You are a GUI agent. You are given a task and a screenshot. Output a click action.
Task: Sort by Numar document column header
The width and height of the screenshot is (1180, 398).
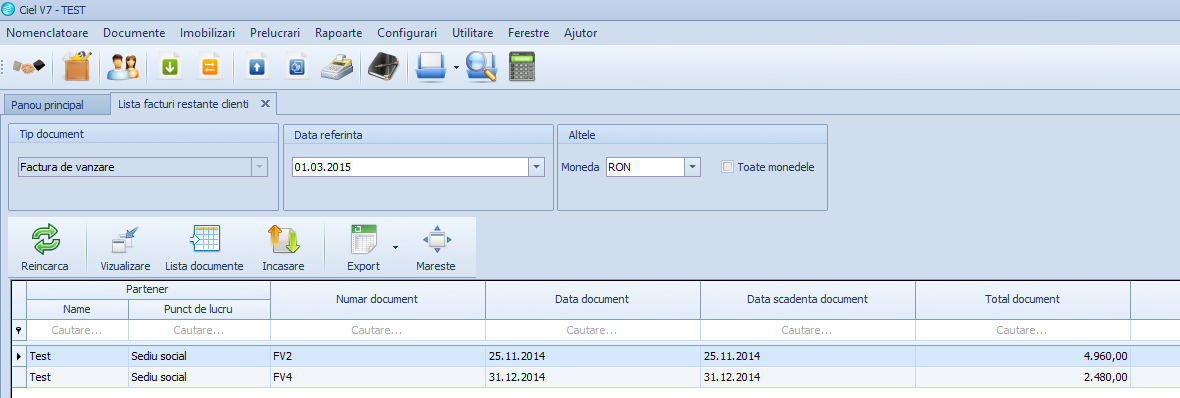point(377,299)
